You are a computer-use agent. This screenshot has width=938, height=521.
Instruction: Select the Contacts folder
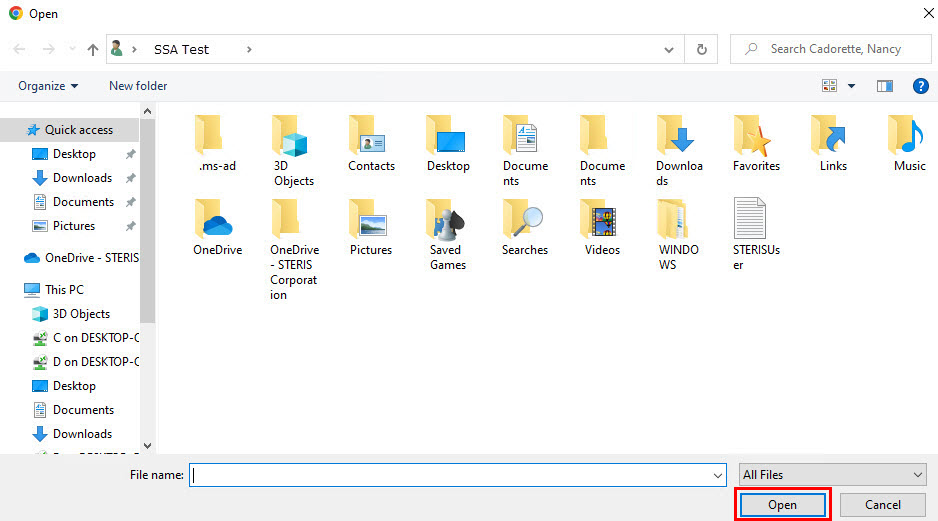point(371,144)
